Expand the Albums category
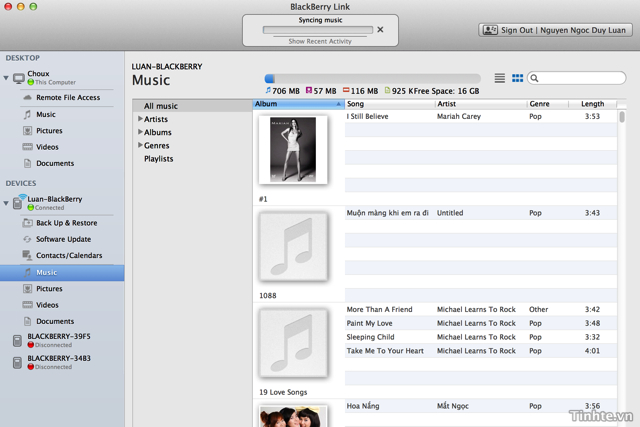Viewport: 640px width, 427px height. pyautogui.click(x=140, y=132)
